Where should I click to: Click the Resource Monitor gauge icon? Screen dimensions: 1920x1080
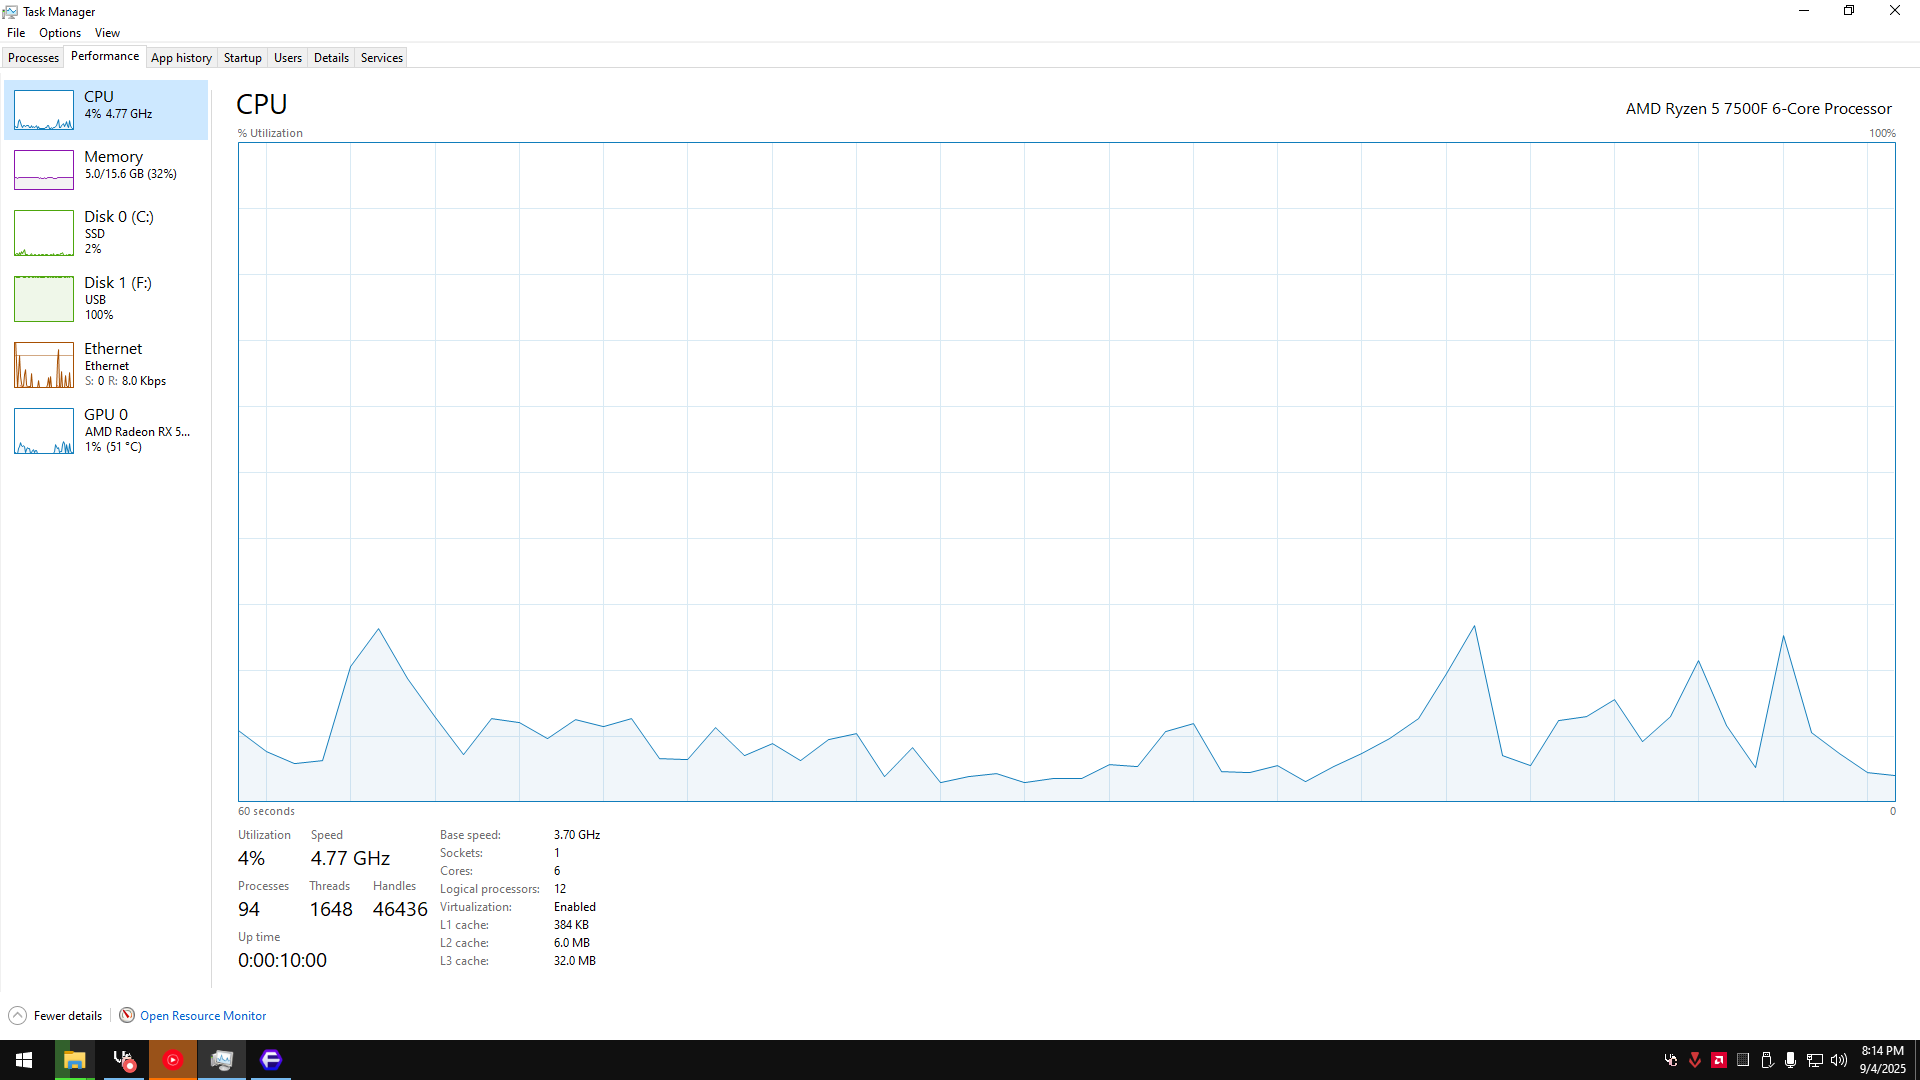pyautogui.click(x=127, y=1016)
